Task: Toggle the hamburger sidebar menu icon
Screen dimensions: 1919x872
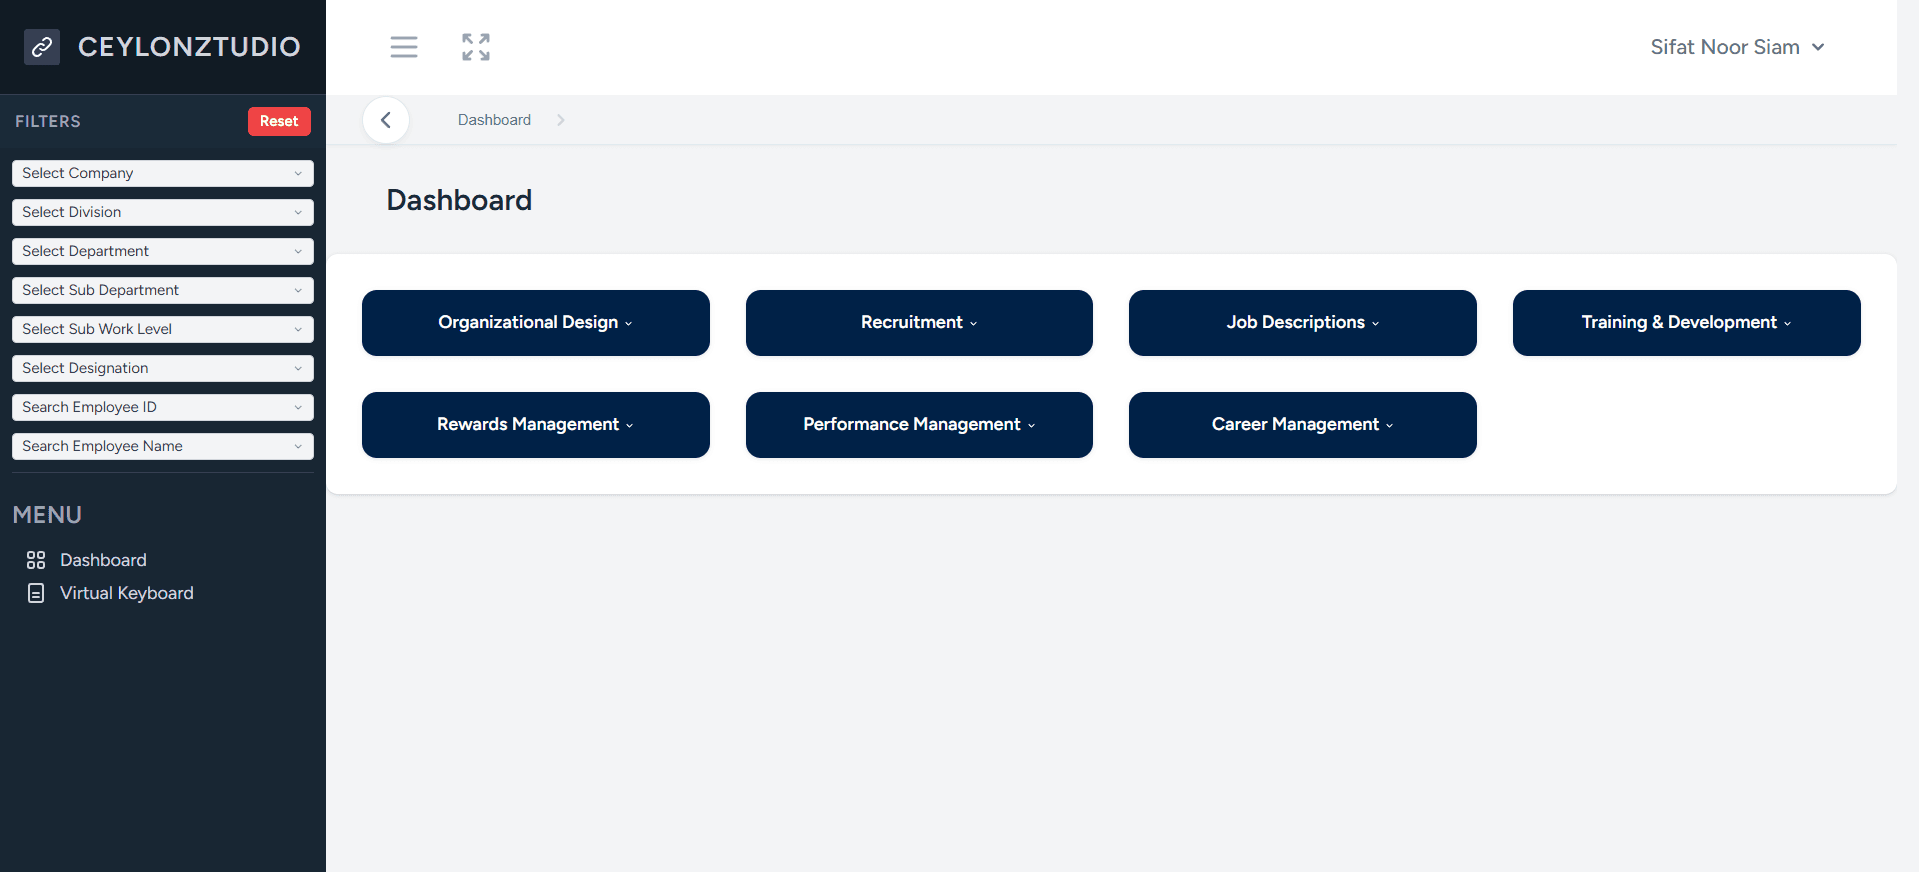Action: click(404, 47)
